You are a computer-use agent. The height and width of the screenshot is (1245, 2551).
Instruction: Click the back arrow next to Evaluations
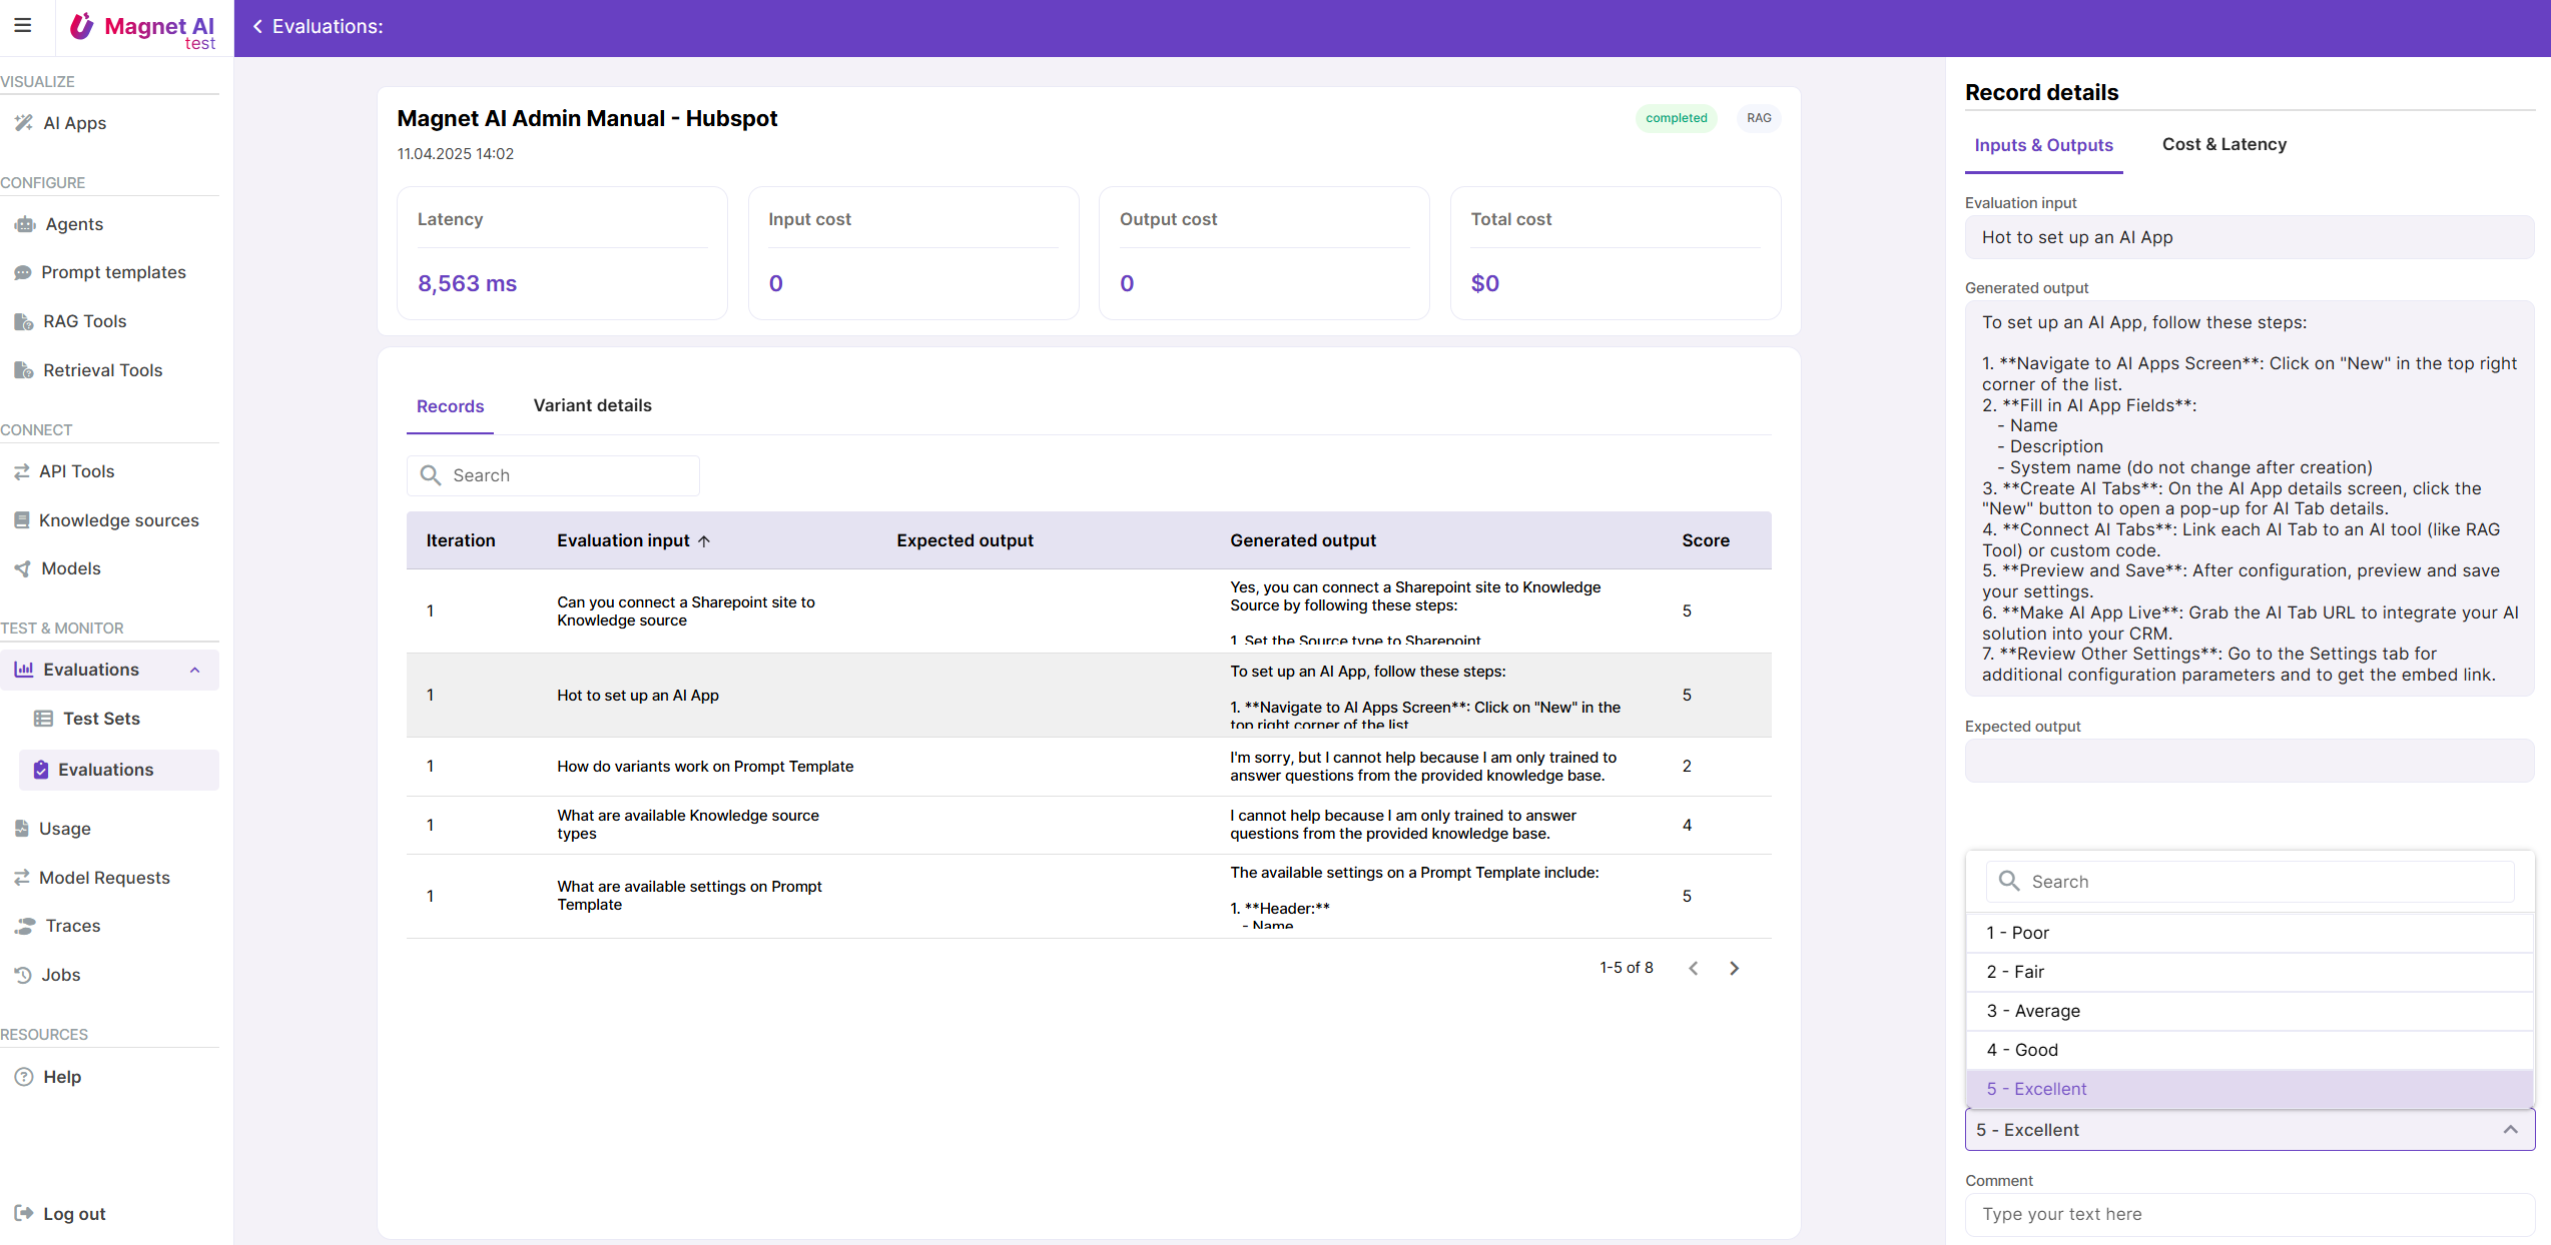(x=258, y=27)
